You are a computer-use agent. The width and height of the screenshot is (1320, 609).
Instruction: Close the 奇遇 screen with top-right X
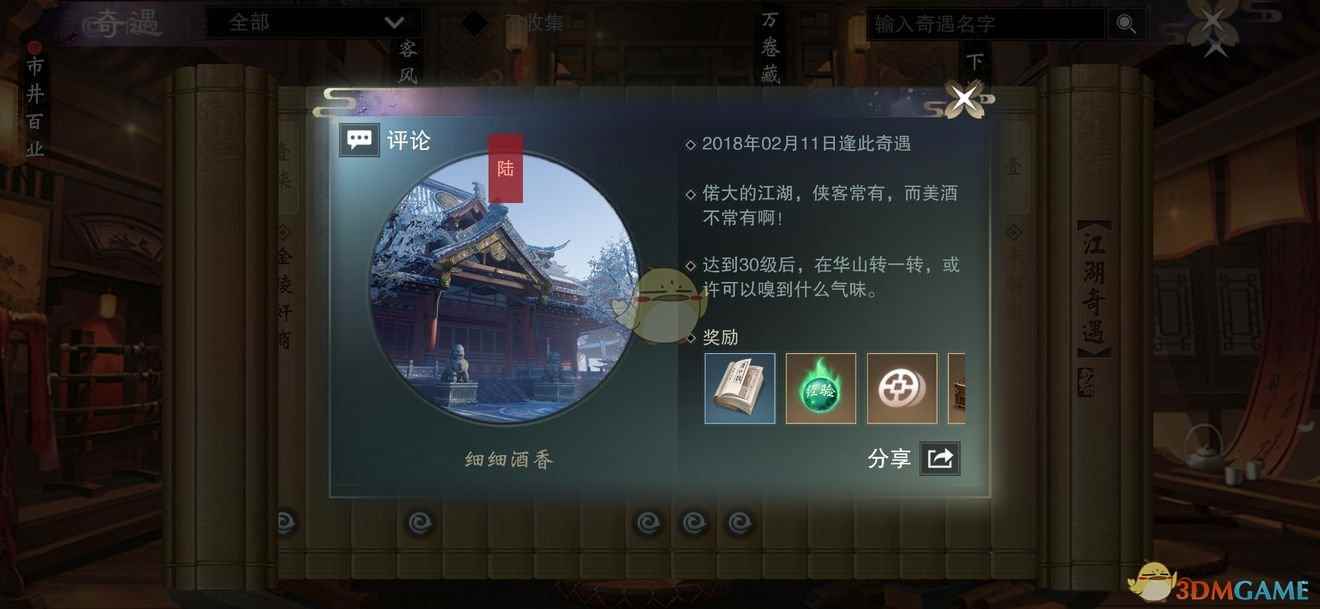1213,27
